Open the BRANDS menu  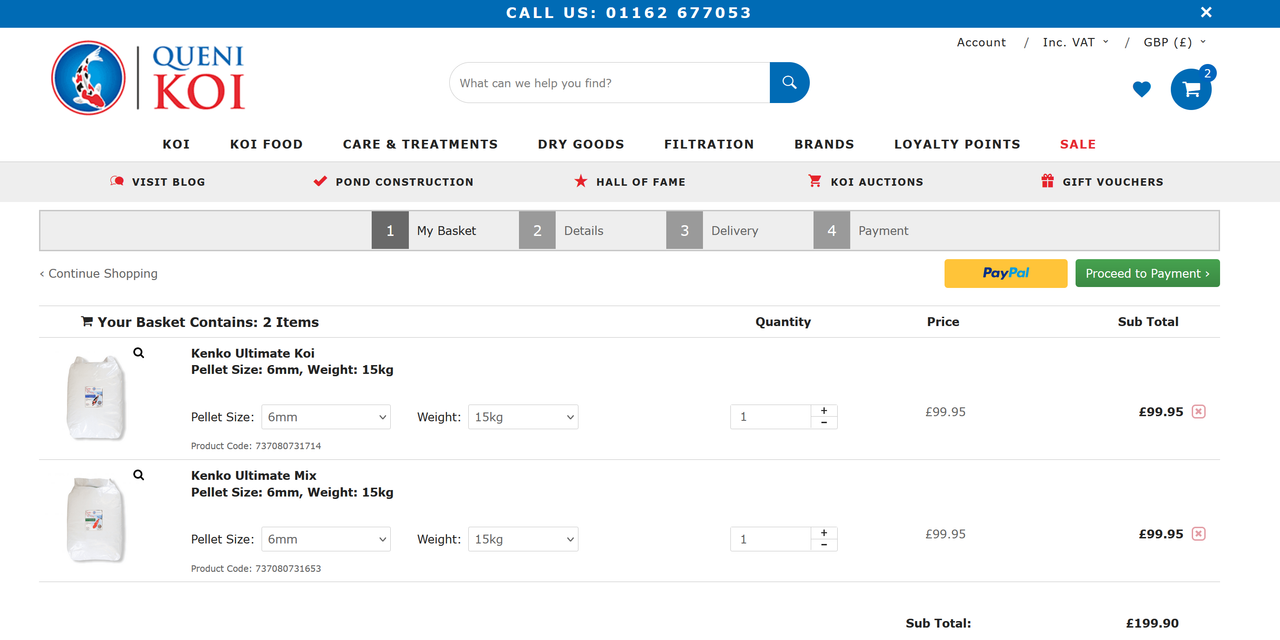pyautogui.click(x=824, y=144)
